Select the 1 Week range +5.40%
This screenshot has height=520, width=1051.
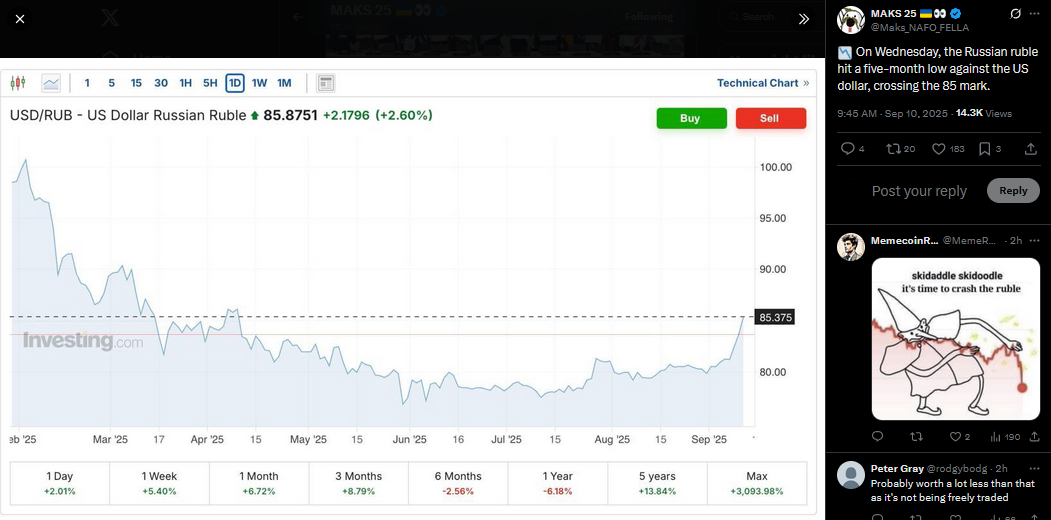(x=159, y=483)
